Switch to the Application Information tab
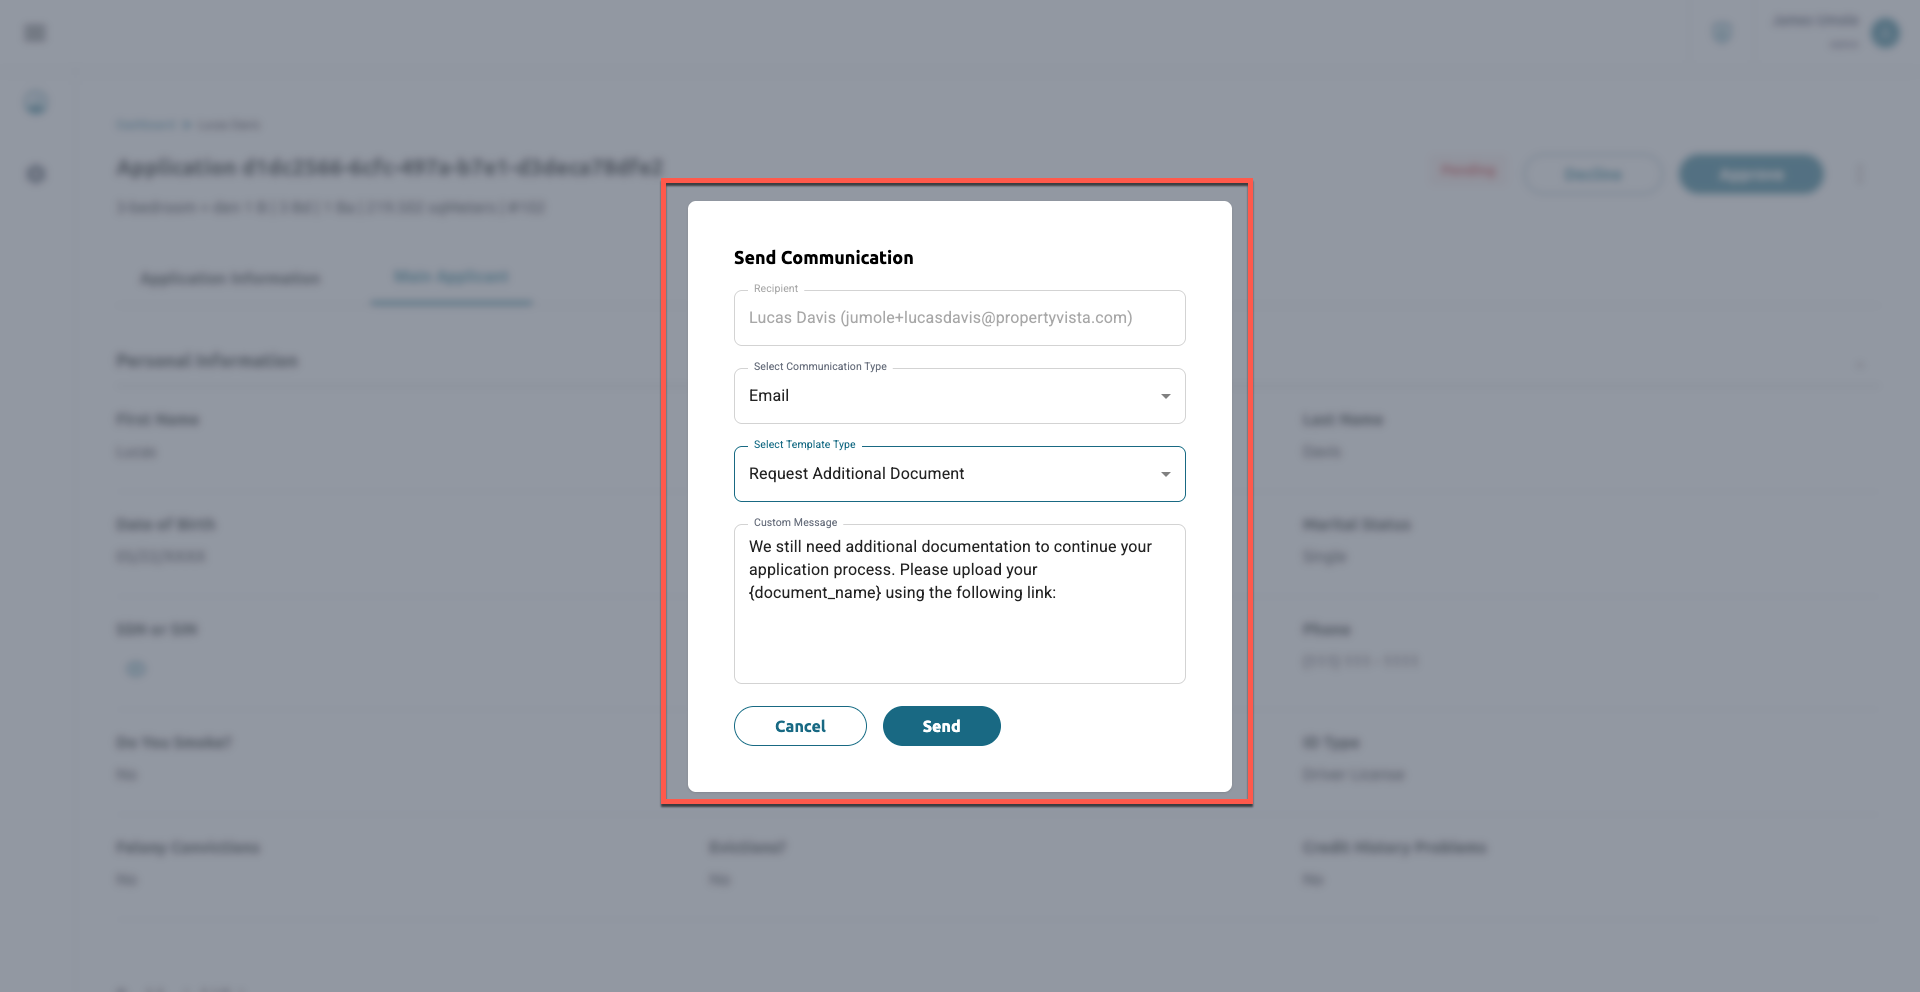Image resolution: width=1920 pixels, height=992 pixels. click(230, 278)
